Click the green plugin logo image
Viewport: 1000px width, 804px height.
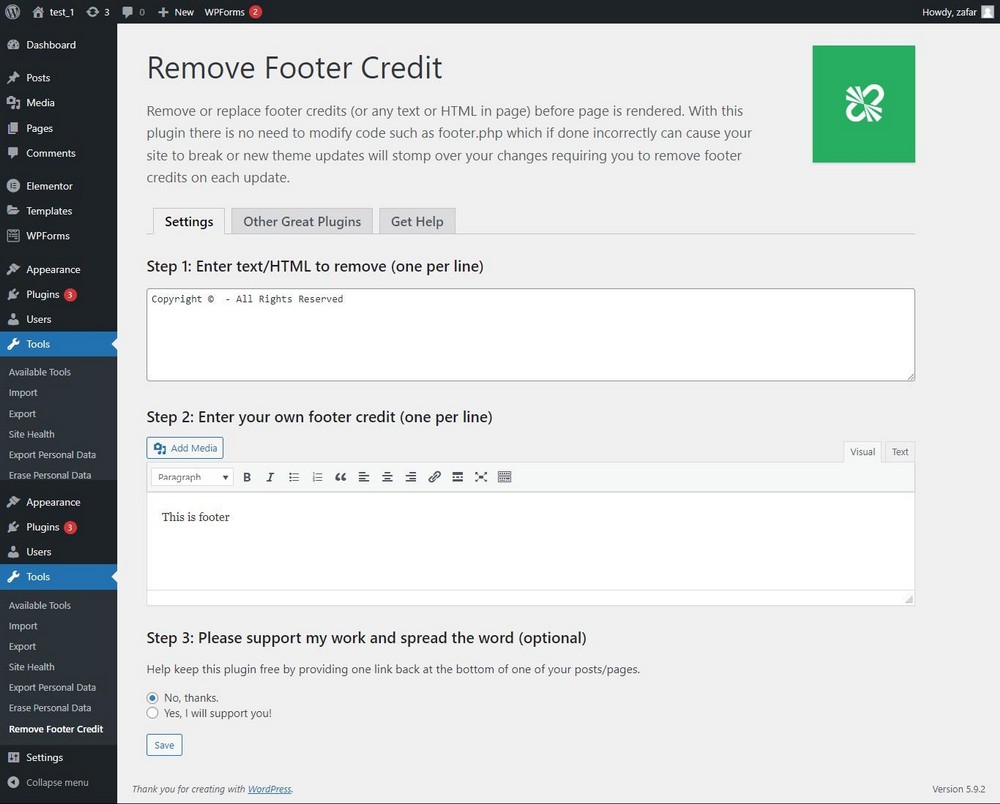point(864,104)
